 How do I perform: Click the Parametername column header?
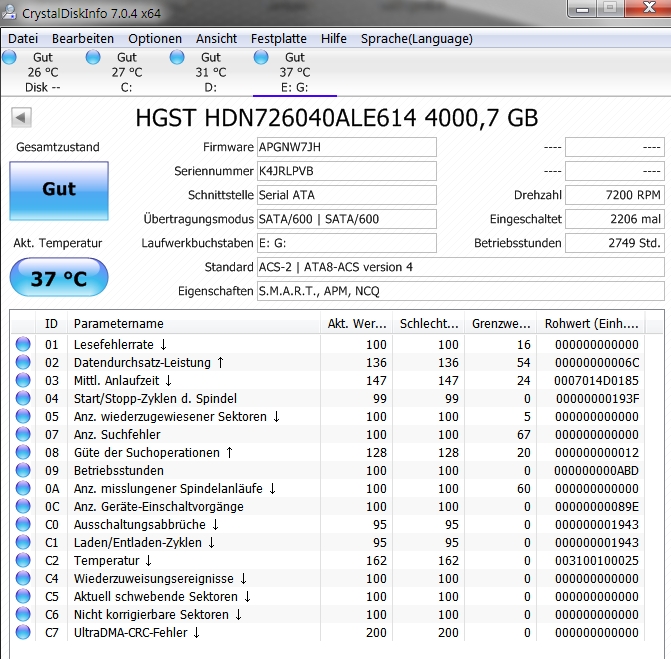[x=193, y=324]
